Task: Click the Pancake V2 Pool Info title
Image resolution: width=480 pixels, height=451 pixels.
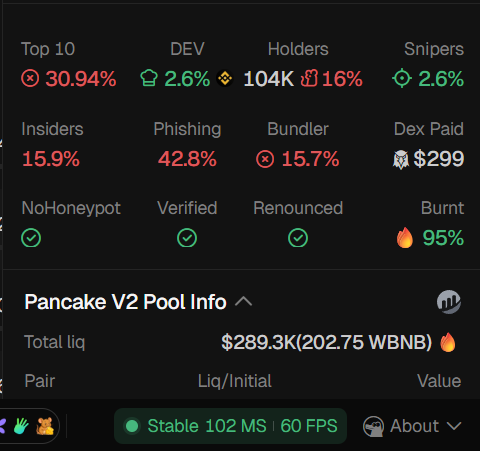Action: click(x=125, y=302)
